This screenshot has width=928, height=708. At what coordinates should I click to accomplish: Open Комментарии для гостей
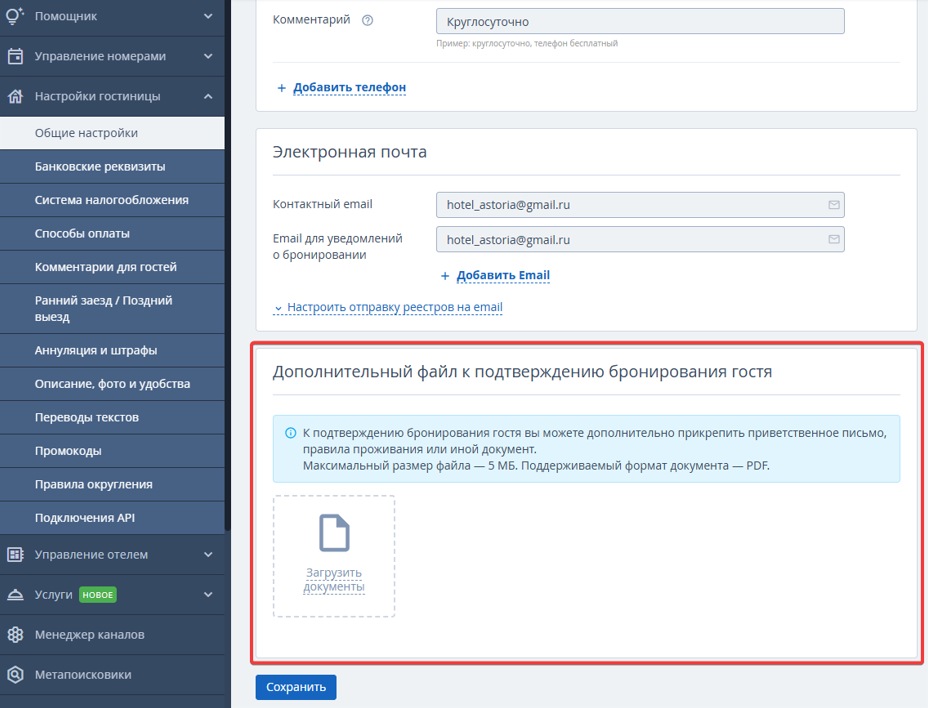[x=112, y=267]
